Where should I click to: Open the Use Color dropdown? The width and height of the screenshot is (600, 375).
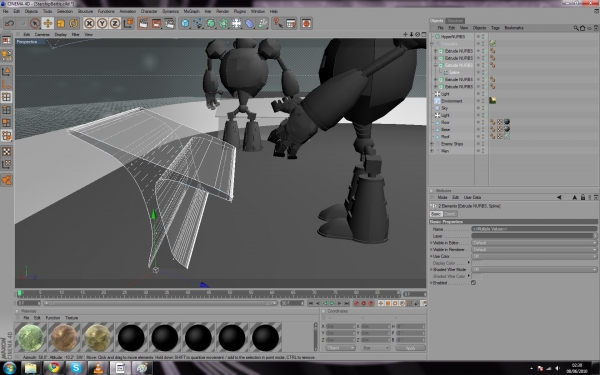534,256
